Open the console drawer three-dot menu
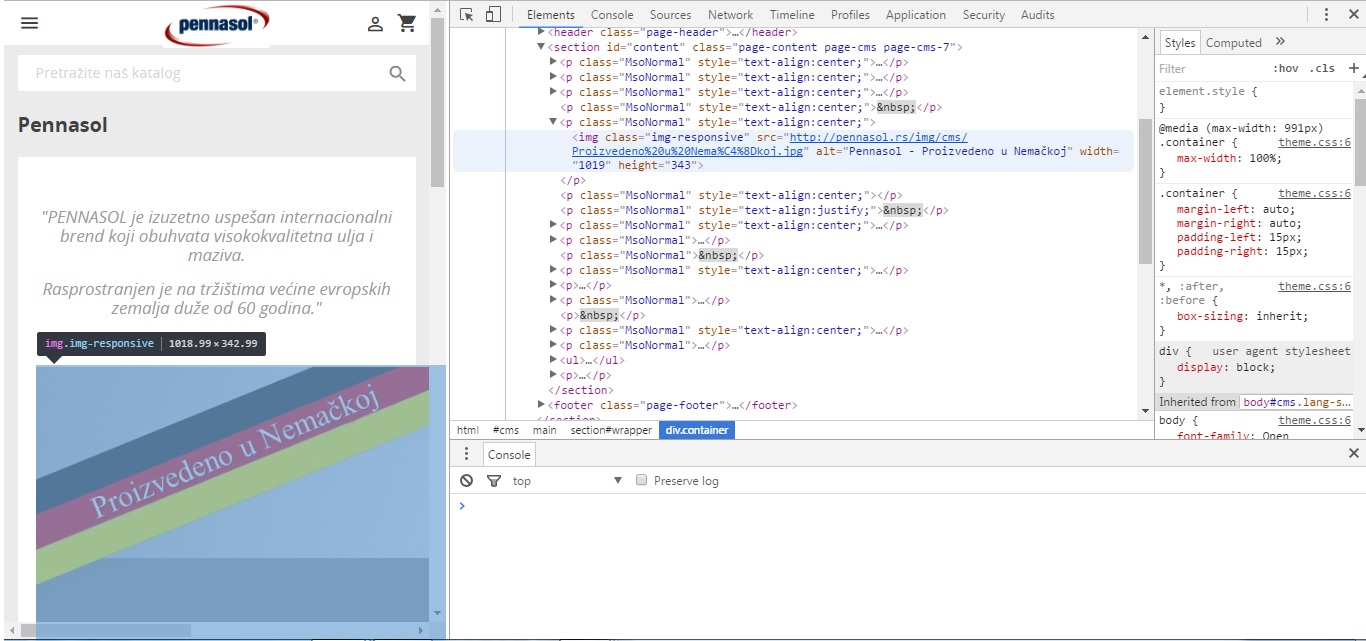Screen dimensions: 1366x641 point(466,454)
